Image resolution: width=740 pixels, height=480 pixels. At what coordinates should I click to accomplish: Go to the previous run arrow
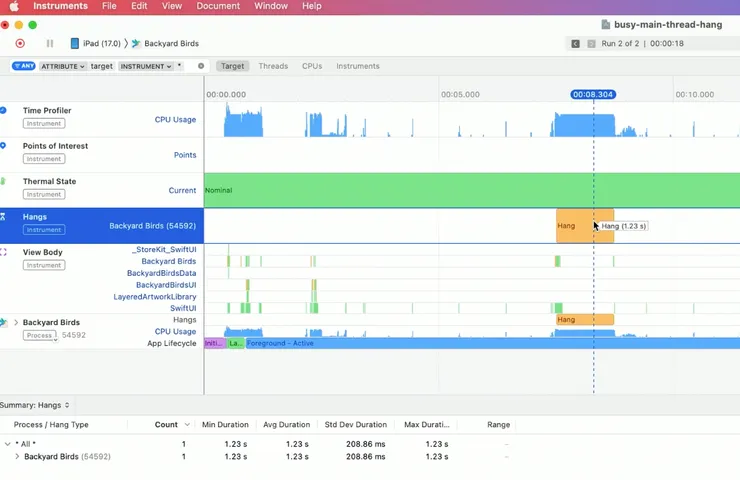click(575, 44)
